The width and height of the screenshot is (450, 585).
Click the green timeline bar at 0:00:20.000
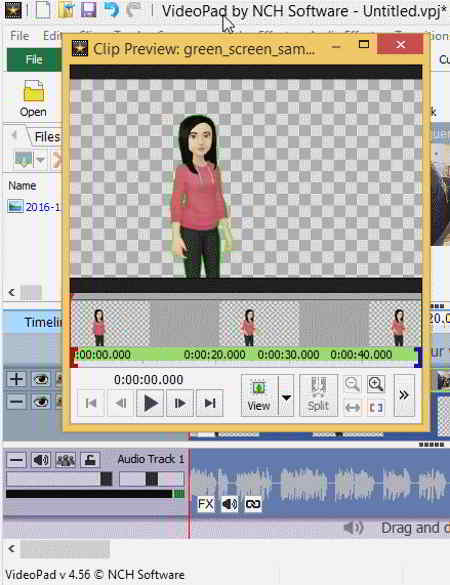tap(215, 355)
